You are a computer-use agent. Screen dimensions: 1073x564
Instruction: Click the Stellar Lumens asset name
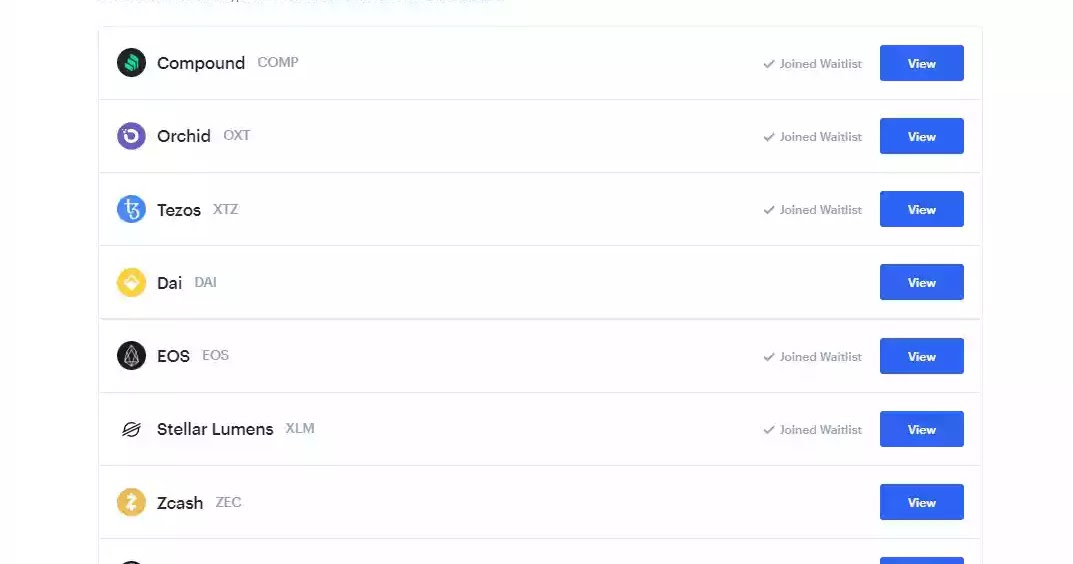coord(215,429)
